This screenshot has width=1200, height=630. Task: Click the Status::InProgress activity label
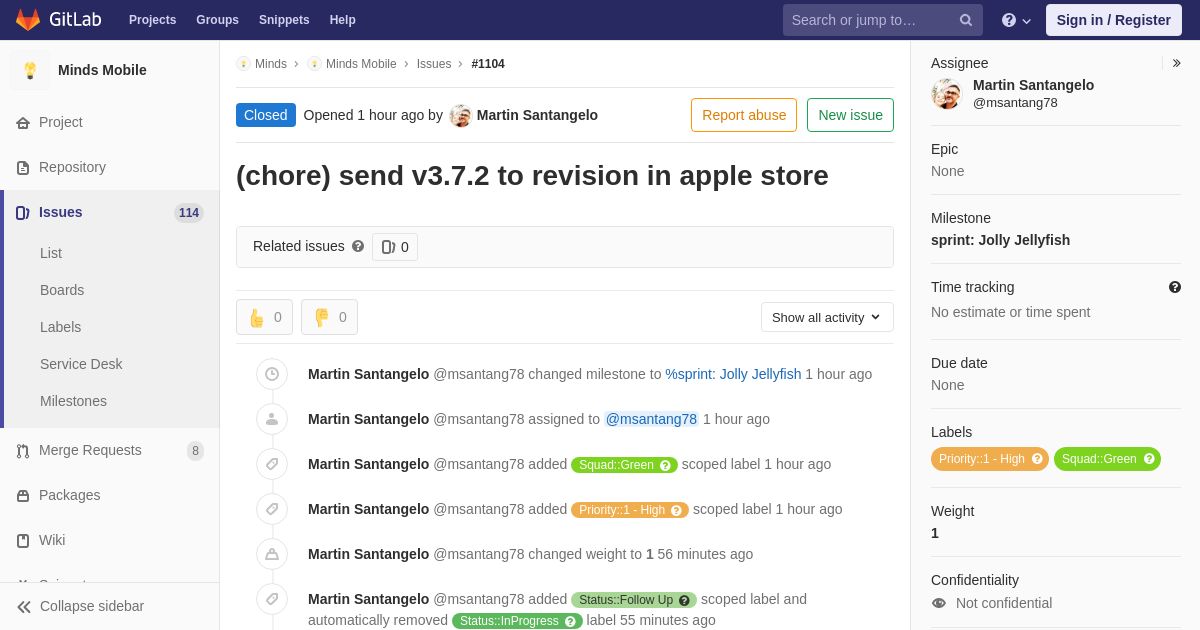click(x=517, y=621)
